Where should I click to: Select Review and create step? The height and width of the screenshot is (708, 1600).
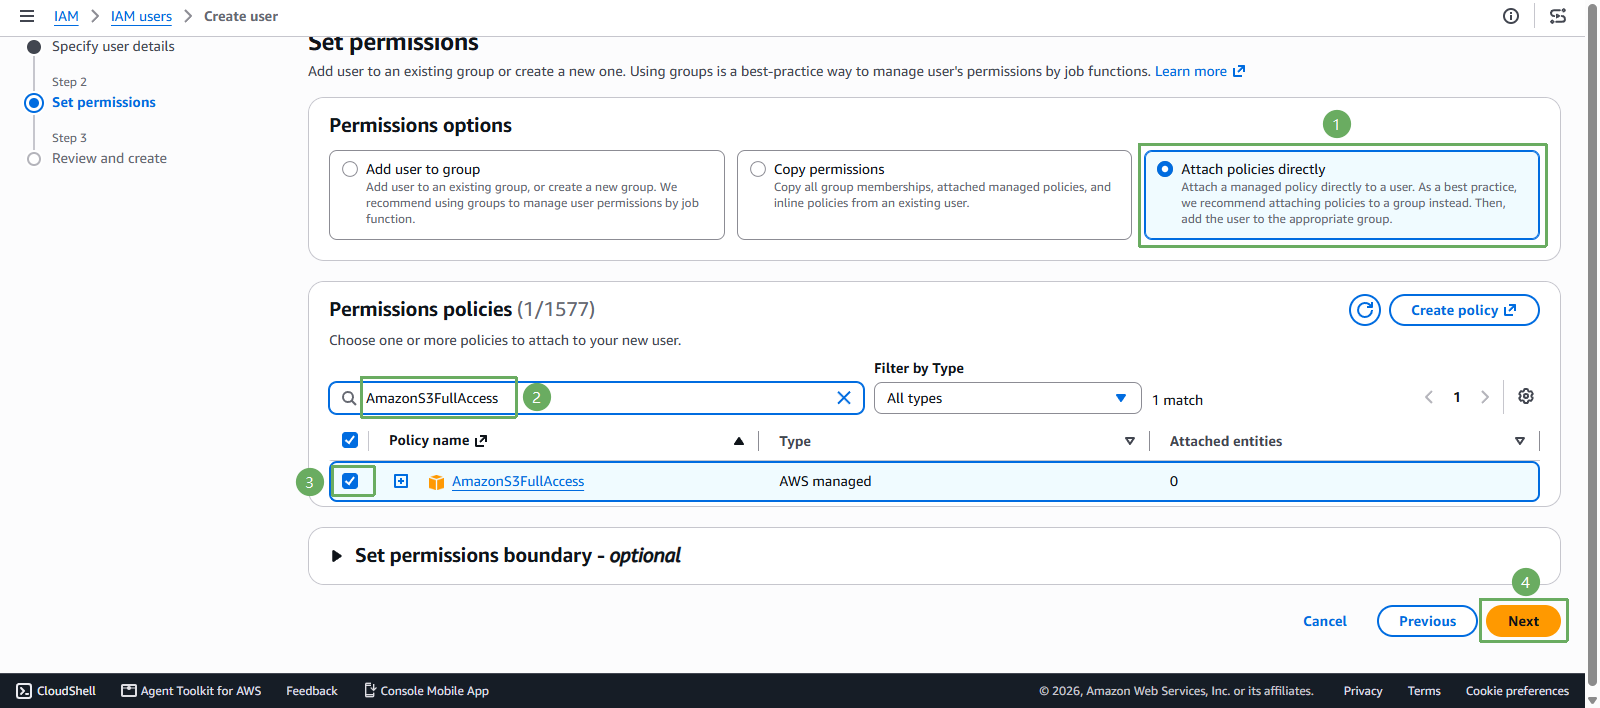[x=109, y=158]
